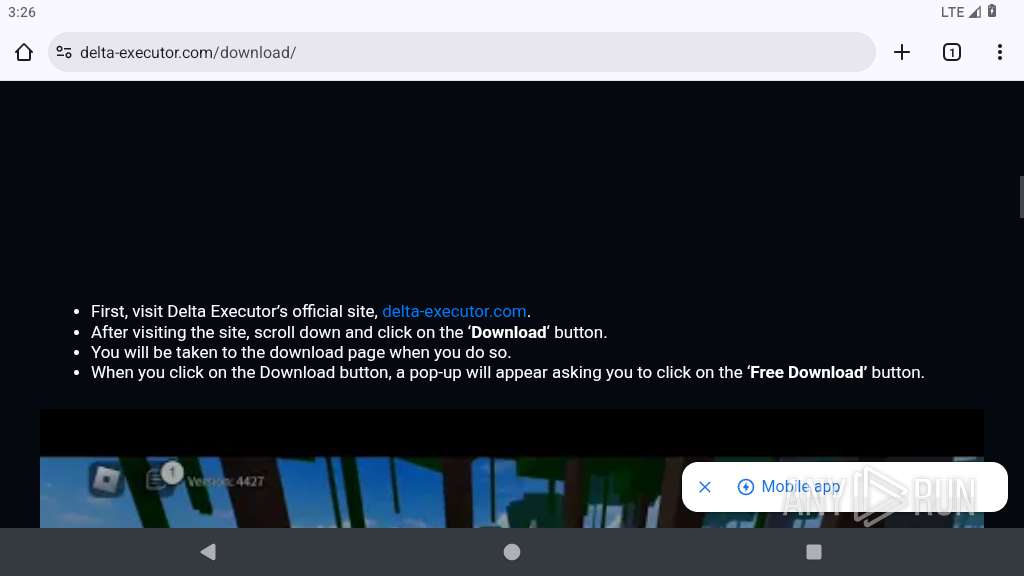
Task: Click LTE signal indicator in status bar
Action: (x=961, y=12)
